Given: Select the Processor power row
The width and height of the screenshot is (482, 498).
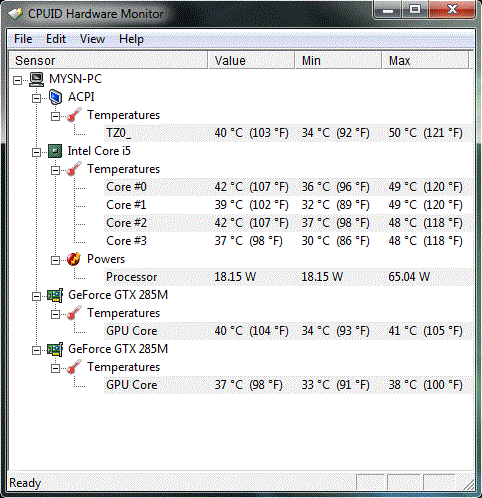Looking at the screenshot, I should (x=289, y=277).
